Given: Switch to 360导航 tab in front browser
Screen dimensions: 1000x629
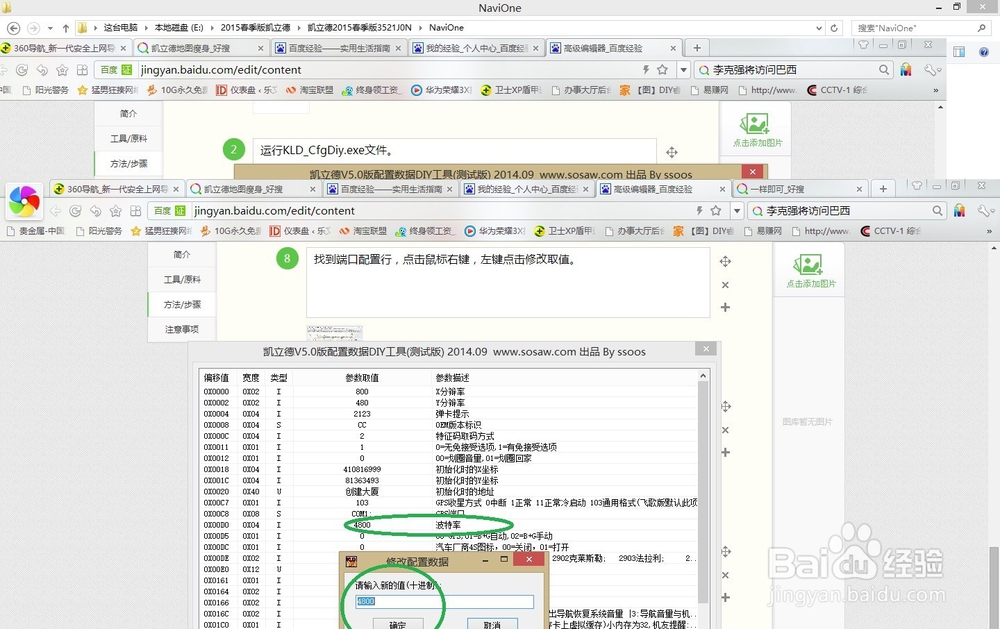Looking at the screenshot, I should pos(117,189).
